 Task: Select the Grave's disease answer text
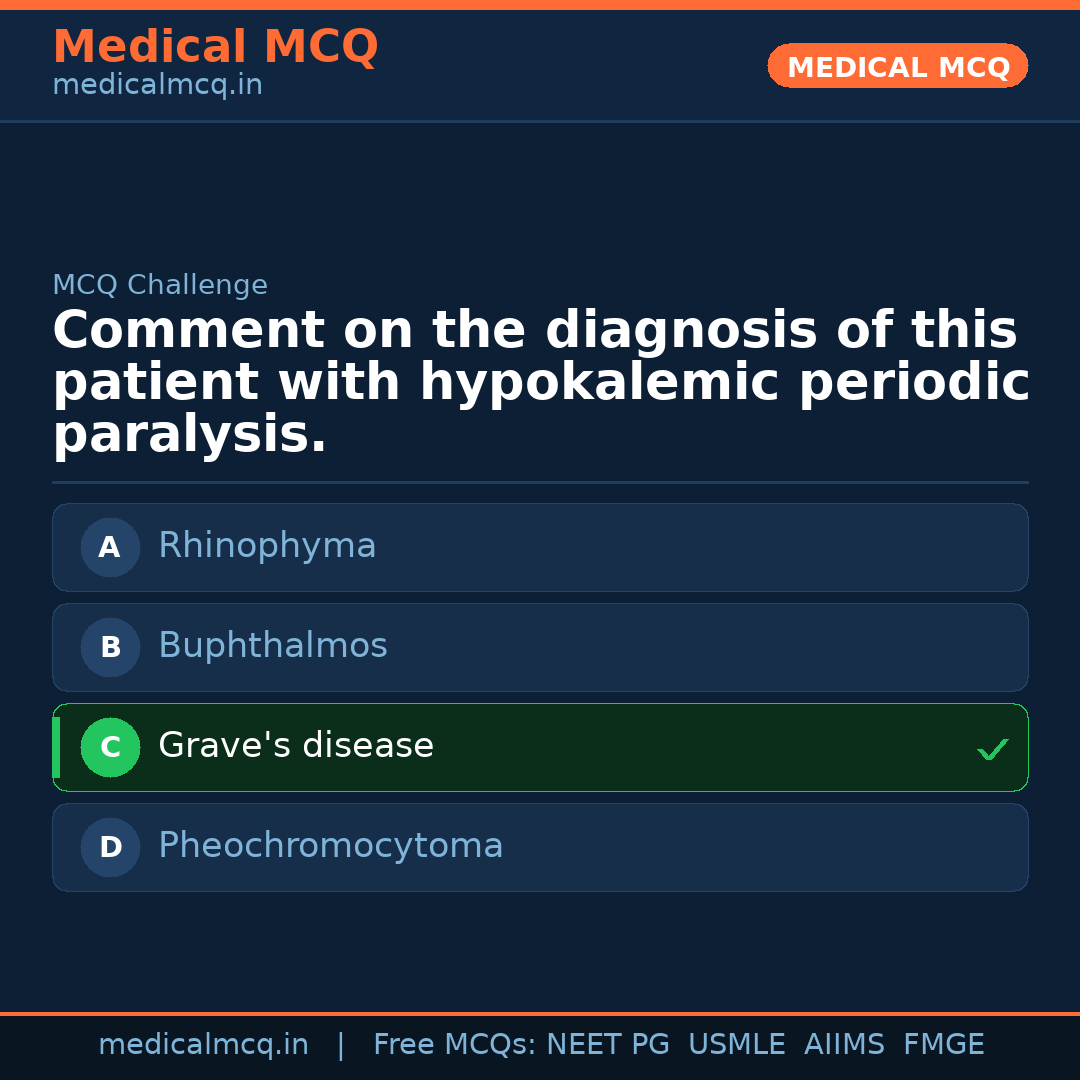pyautogui.click(x=295, y=746)
